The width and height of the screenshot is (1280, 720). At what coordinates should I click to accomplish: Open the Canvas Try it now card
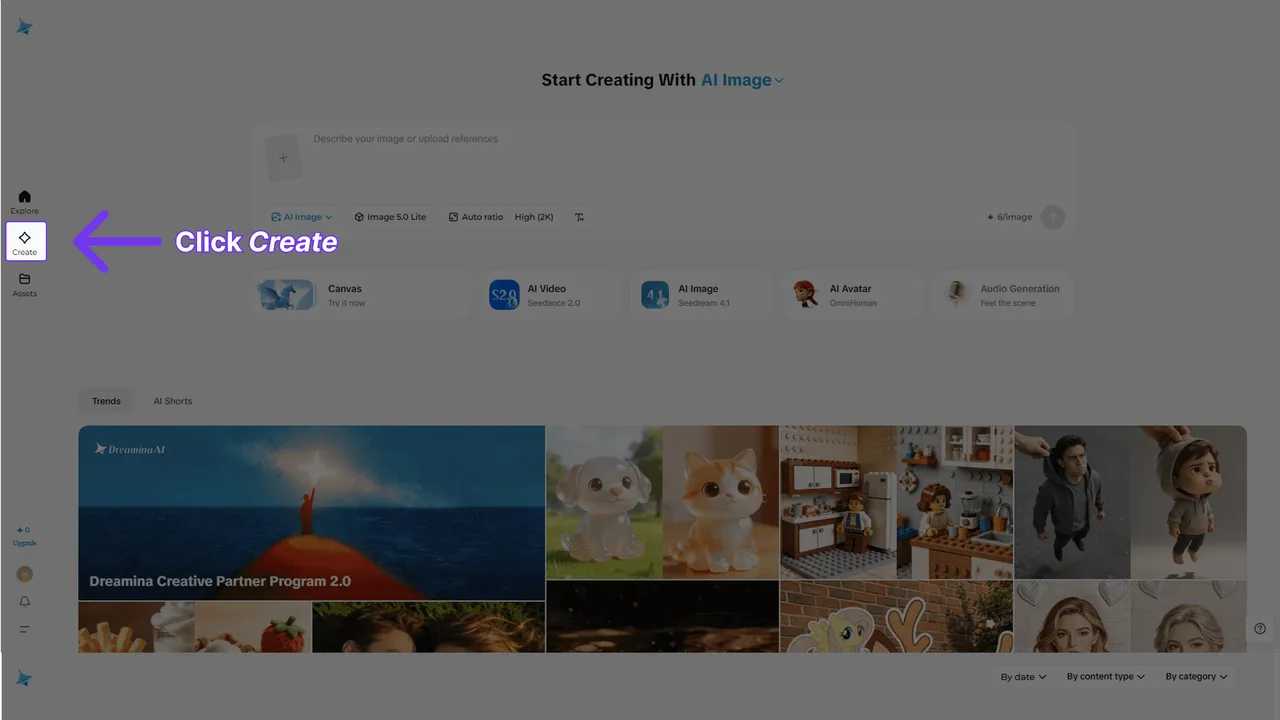coord(361,295)
